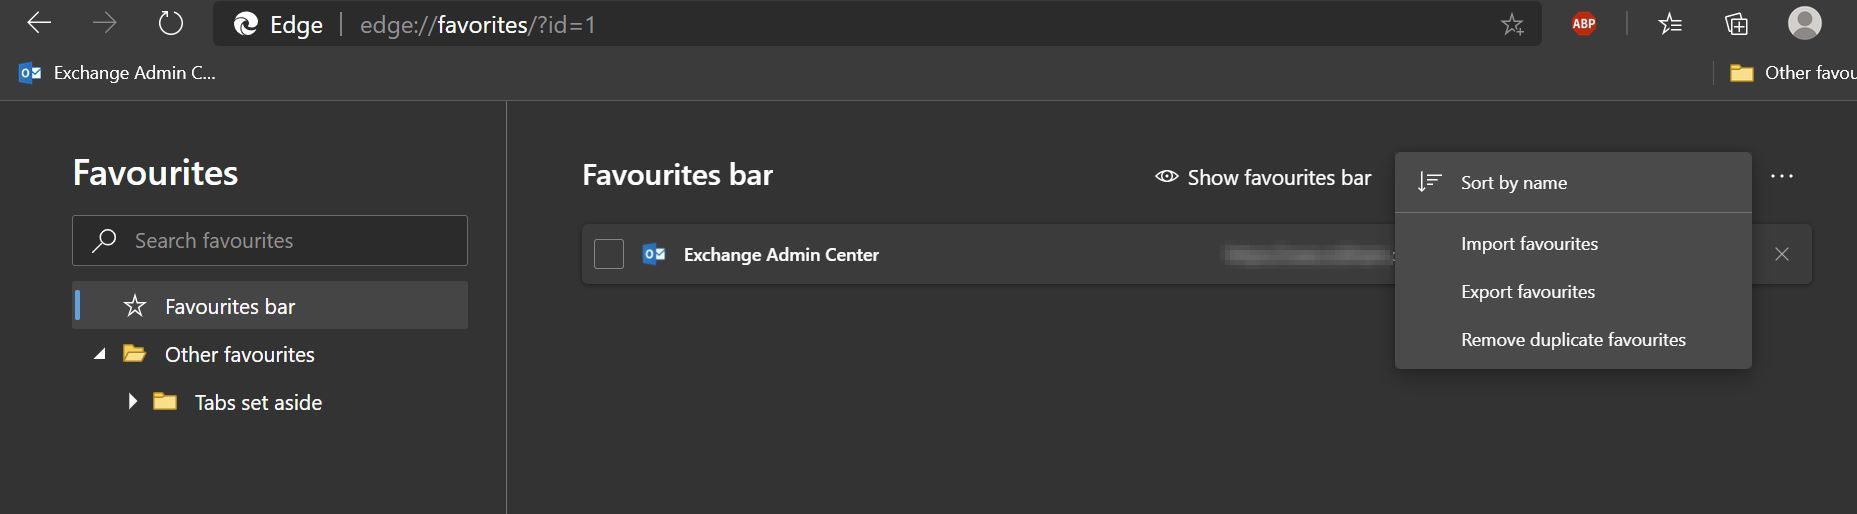Reload the page with refresh icon
This screenshot has width=1857, height=514.
(x=171, y=23)
